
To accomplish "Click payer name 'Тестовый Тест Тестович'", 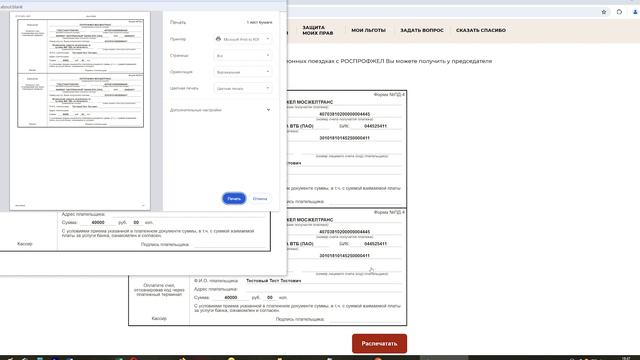I will click(x=273, y=281).
